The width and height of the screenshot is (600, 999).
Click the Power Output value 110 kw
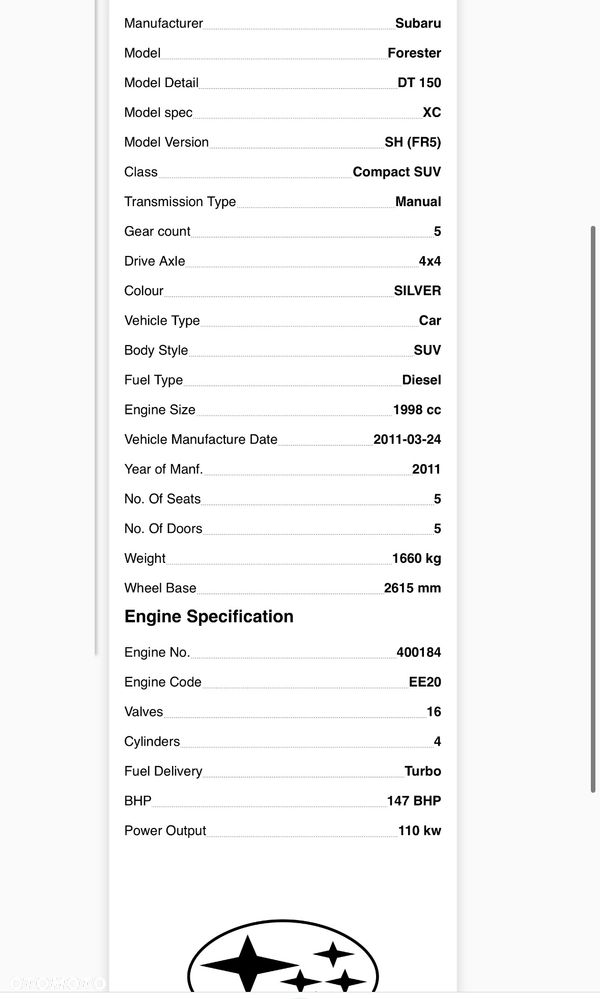click(419, 830)
